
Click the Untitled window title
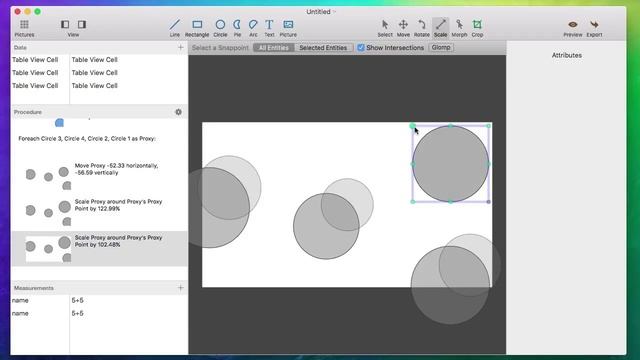pyautogui.click(x=318, y=12)
